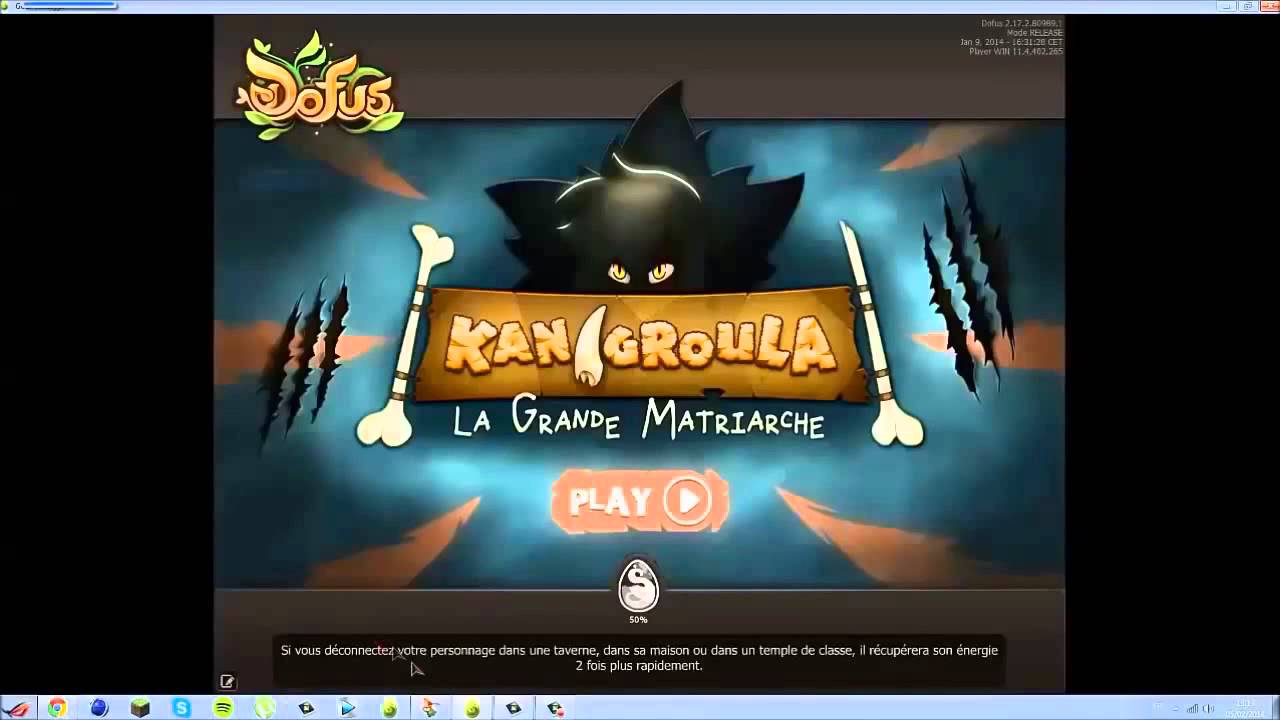
Task: Open the ROG start button
Action: 17,708
